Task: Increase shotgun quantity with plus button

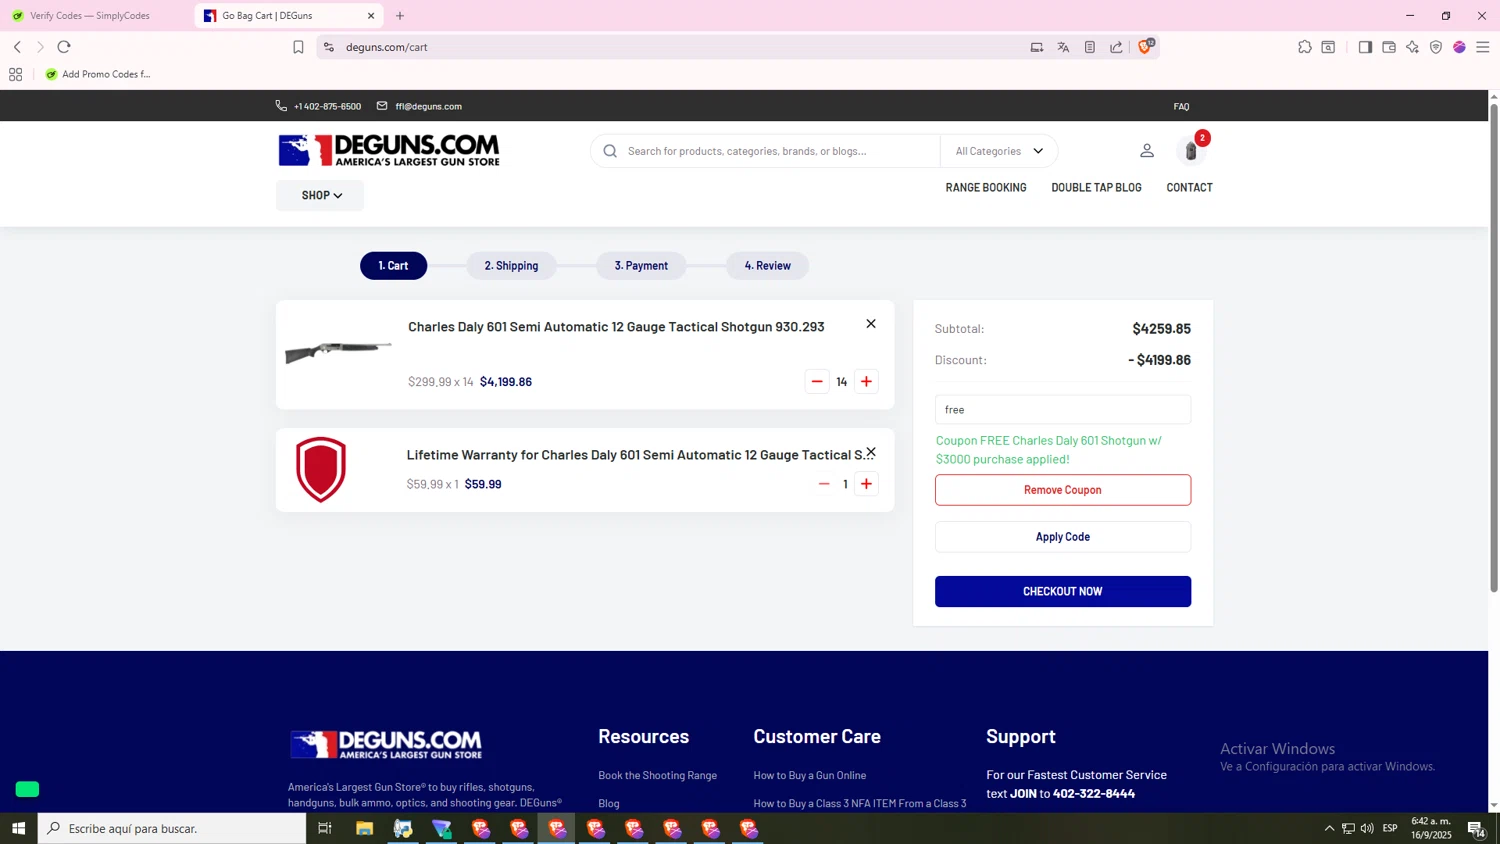Action: [867, 382]
